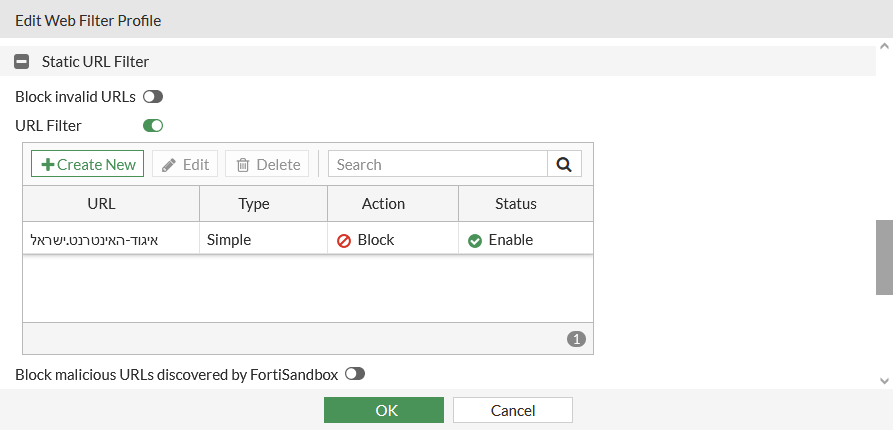Turn off the URL Filter switch
893x430 pixels.
153,126
